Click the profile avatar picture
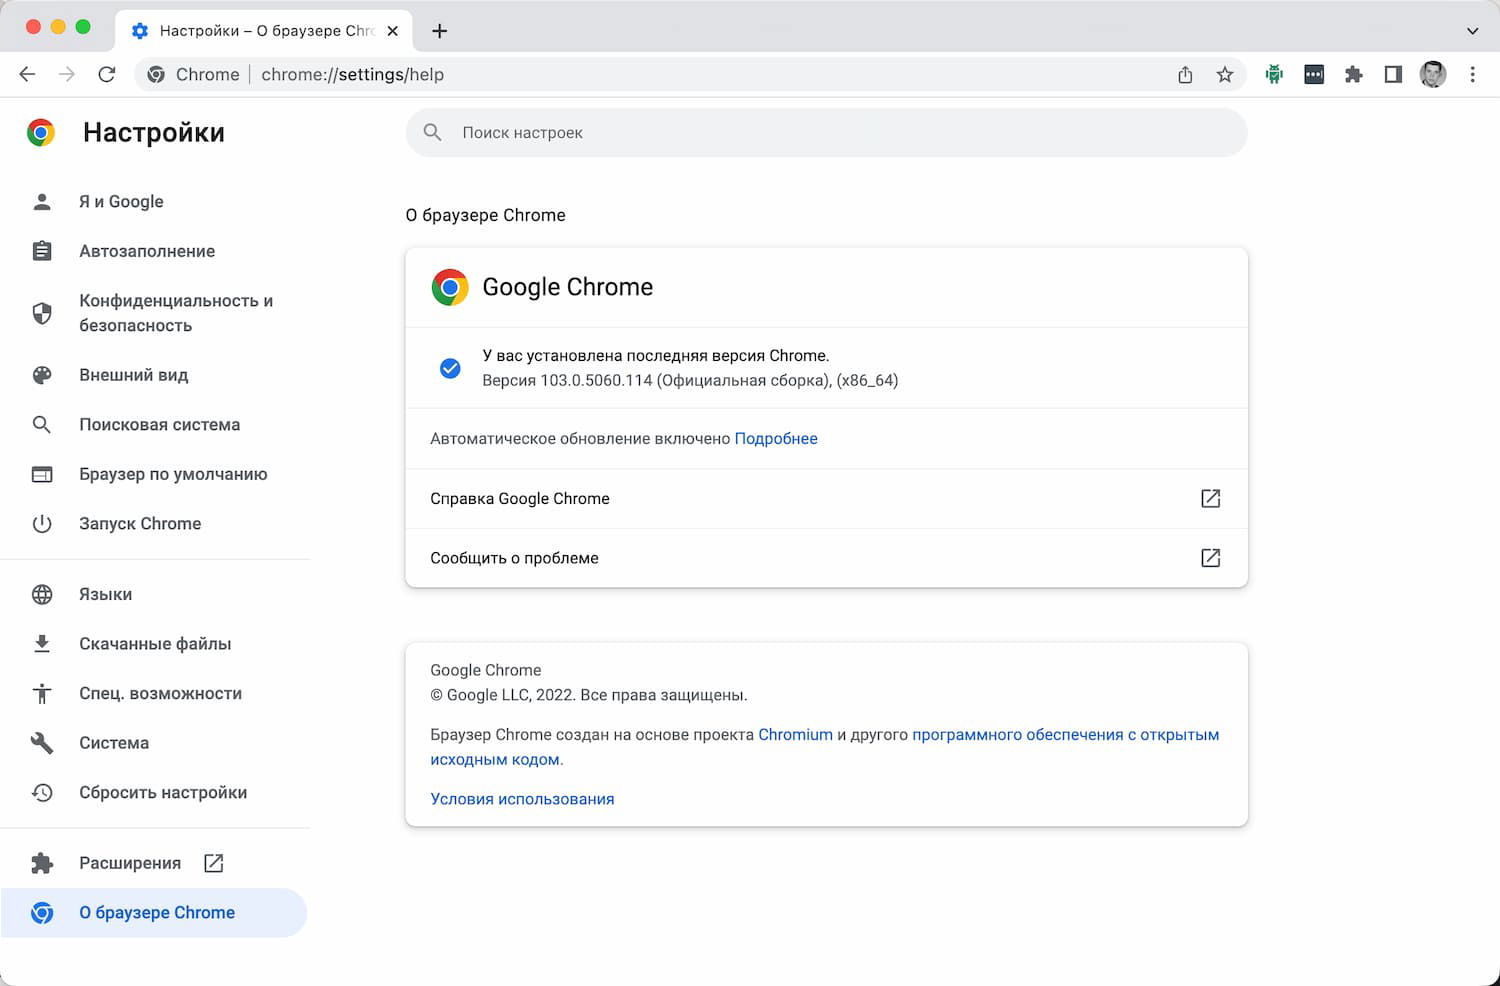Viewport: 1500px width, 986px height. (1433, 74)
